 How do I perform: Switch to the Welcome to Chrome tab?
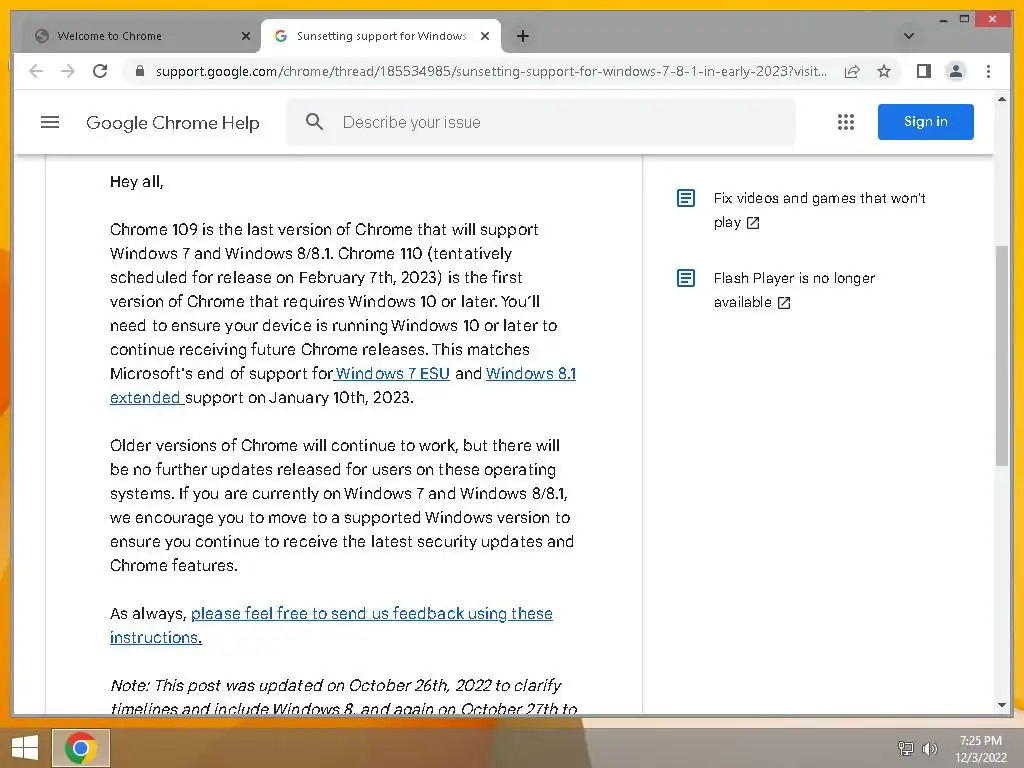(140, 36)
